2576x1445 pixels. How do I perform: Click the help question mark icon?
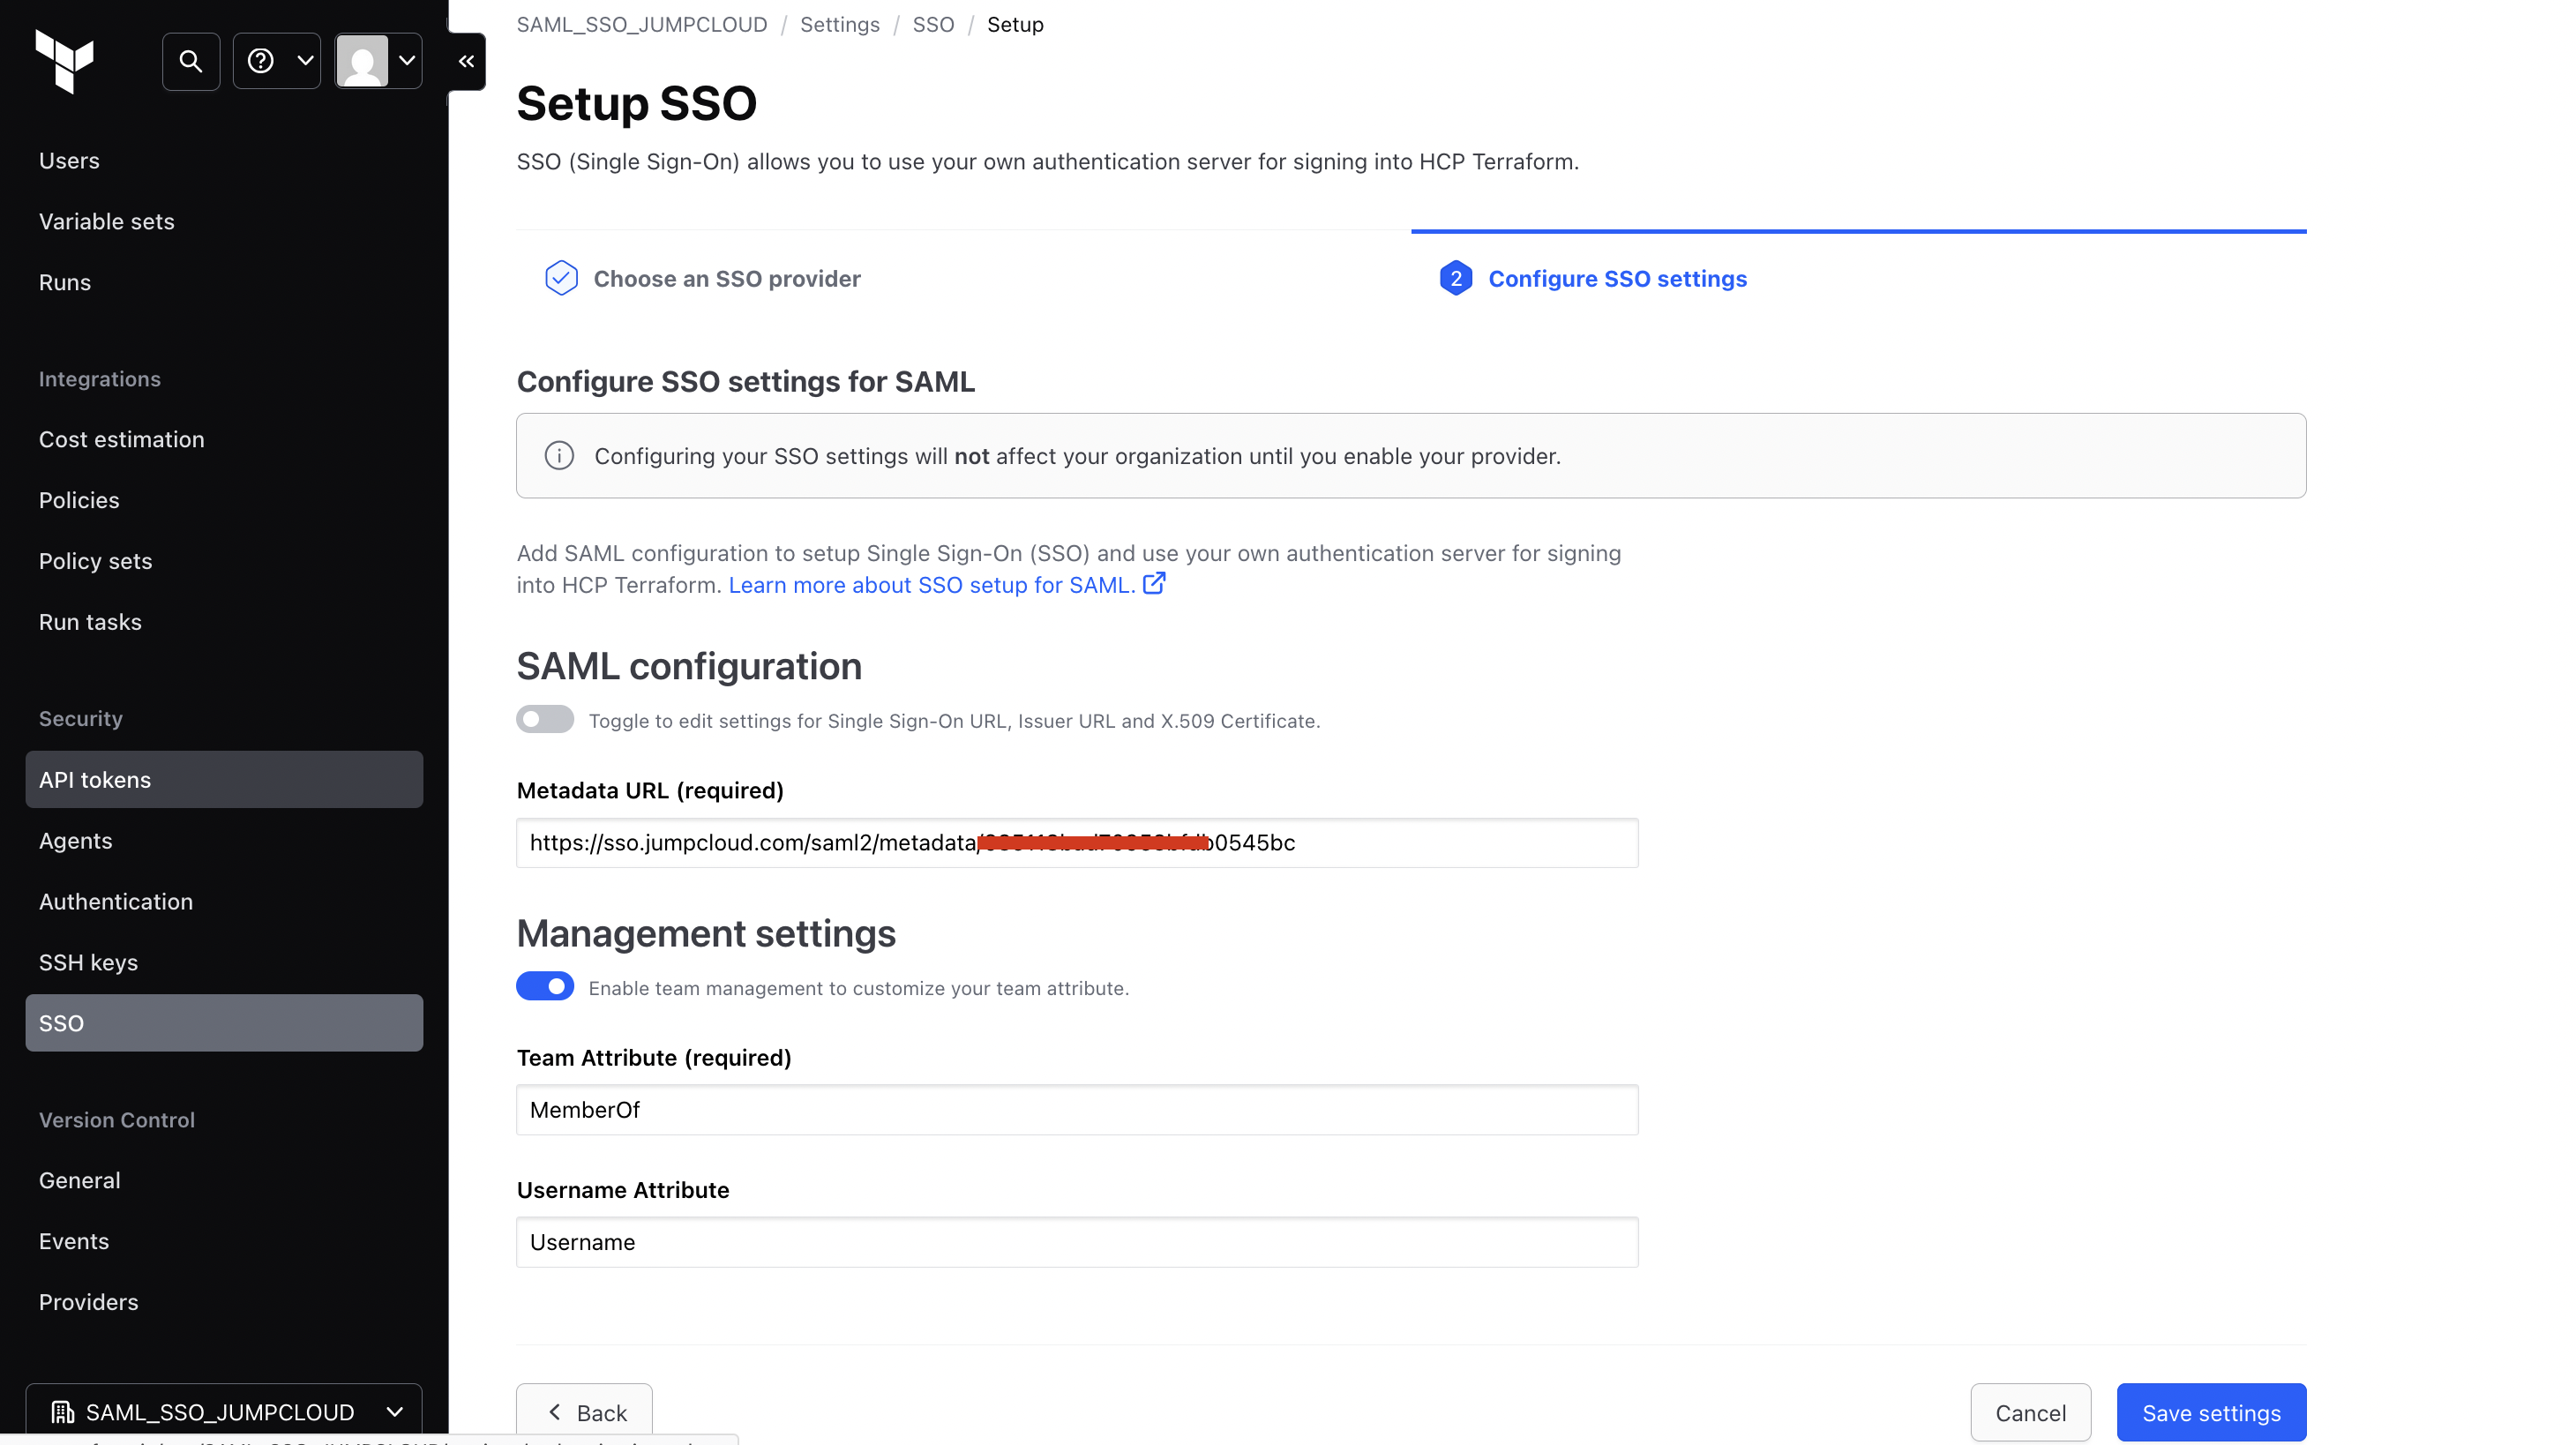pyautogui.click(x=261, y=61)
